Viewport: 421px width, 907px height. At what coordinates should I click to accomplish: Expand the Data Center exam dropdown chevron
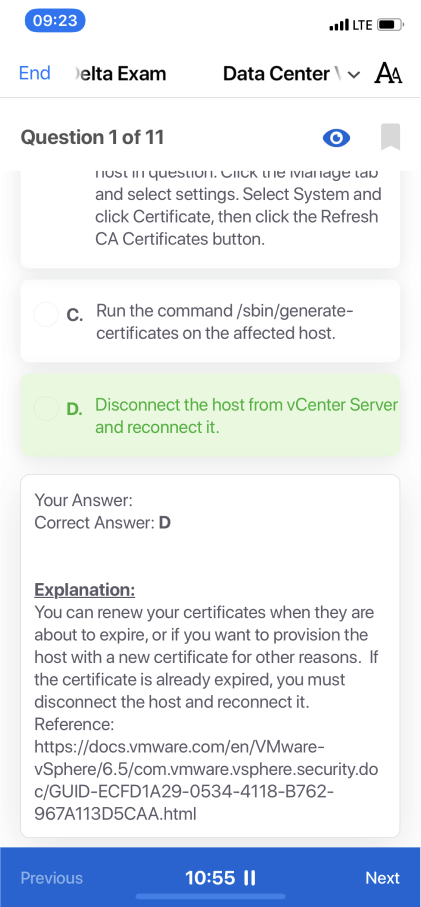coord(354,75)
